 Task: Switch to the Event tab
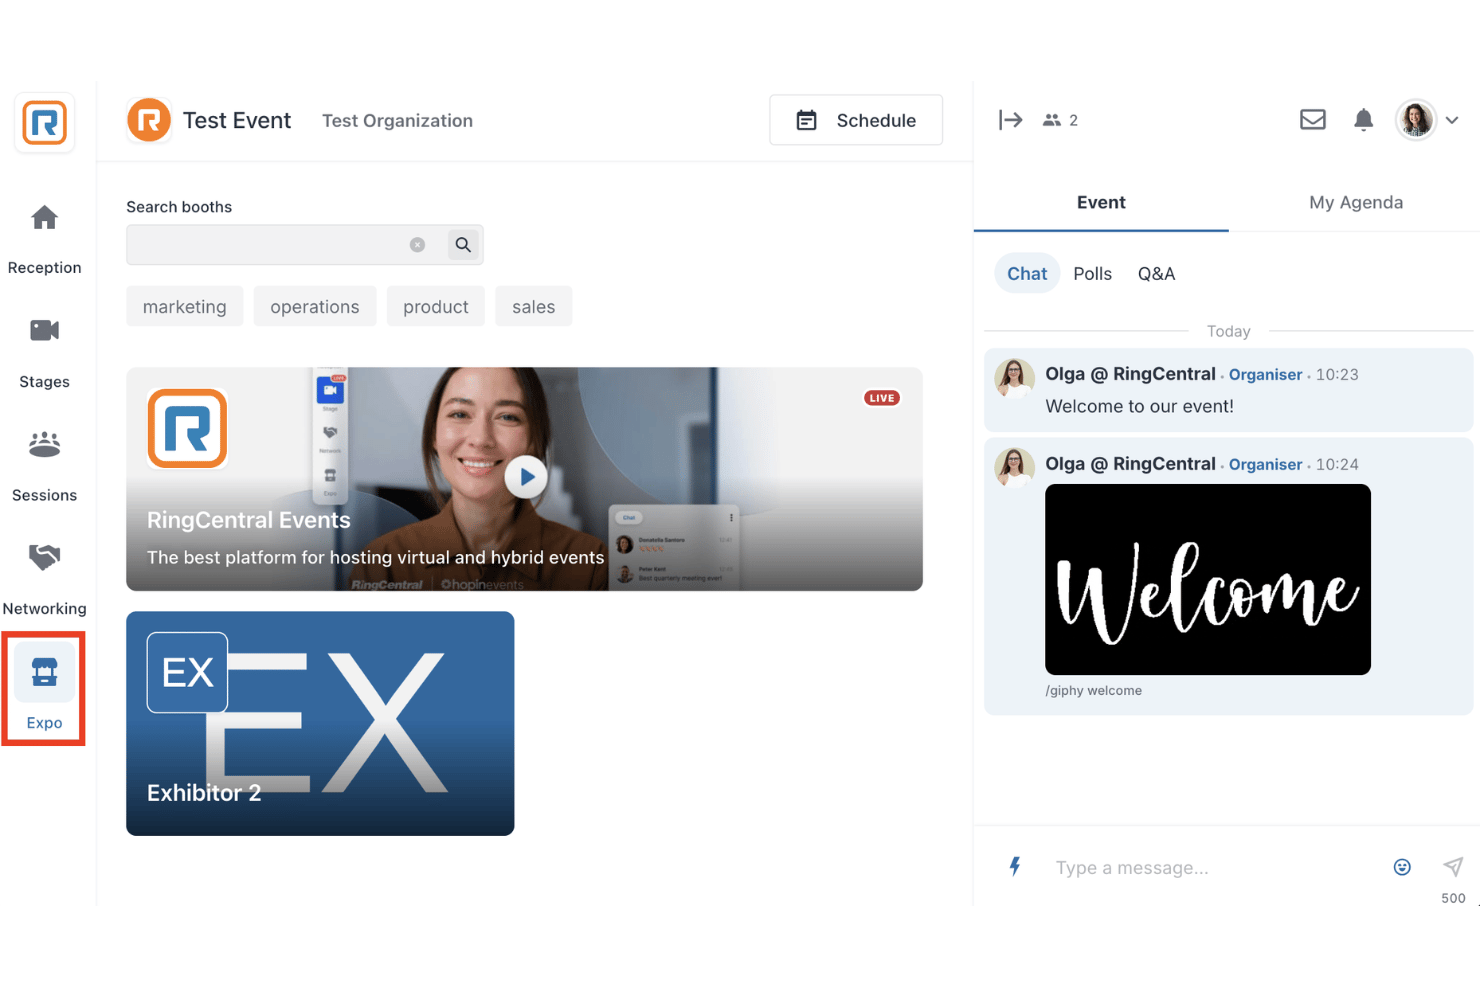point(1101,203)
